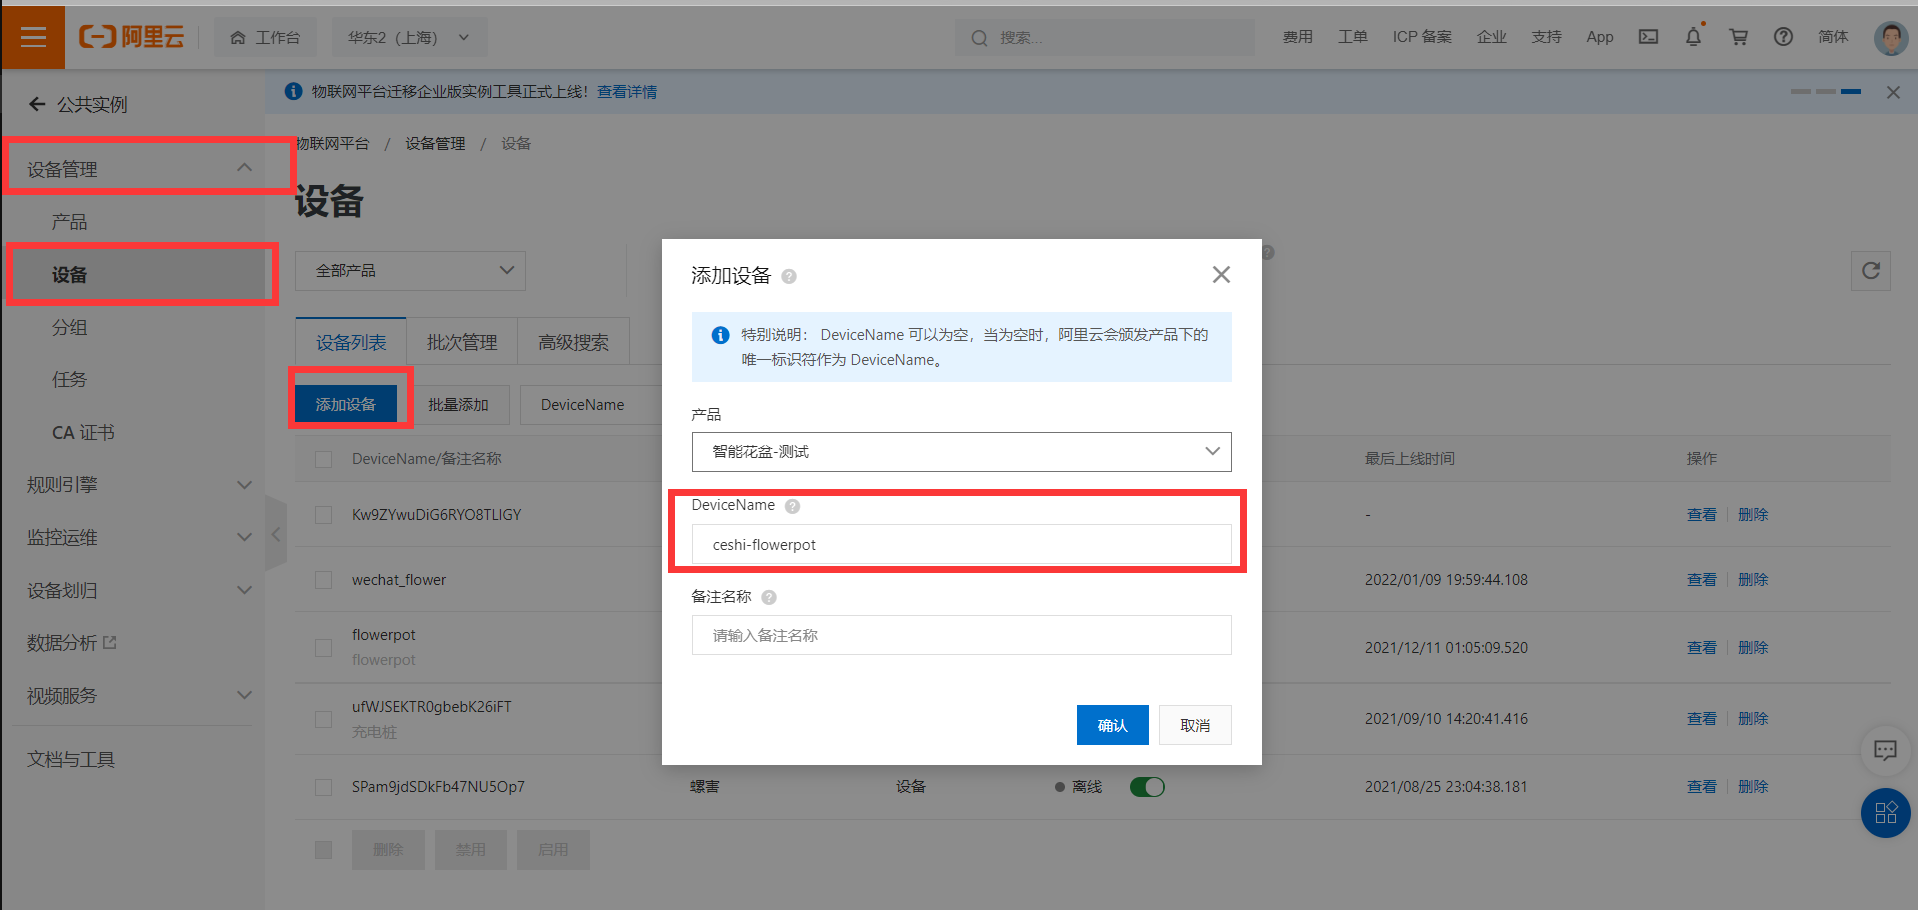Open the Cloud Shell terminal icon
Image resolution: width=1918 pixels, height=910 pixels.
(1648, 37)
